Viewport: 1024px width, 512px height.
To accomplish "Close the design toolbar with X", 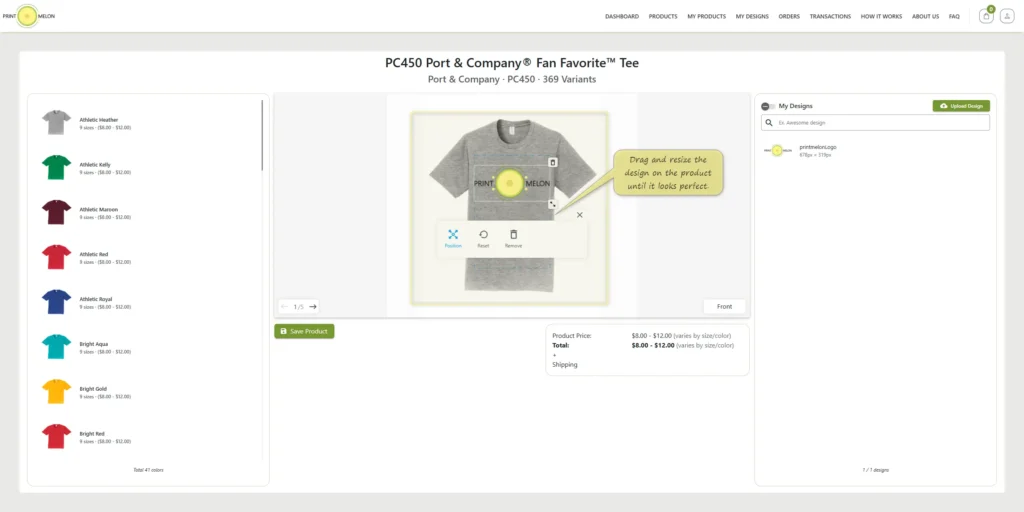I will coord(579,215).
